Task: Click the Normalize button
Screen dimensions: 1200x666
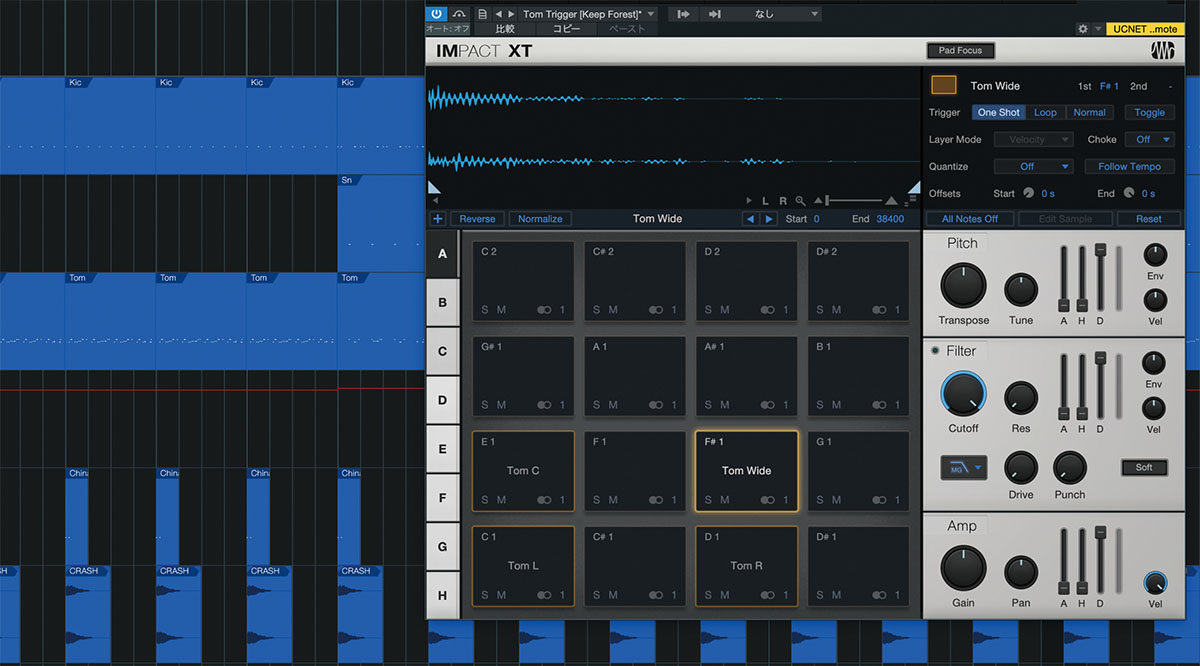Action: [540, 219]
